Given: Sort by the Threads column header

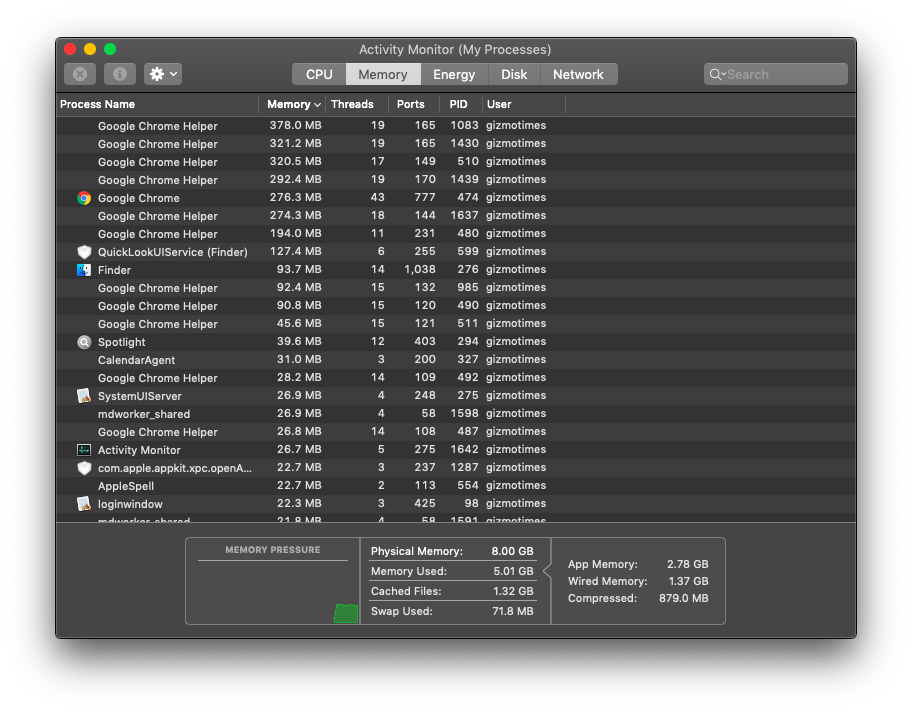Looking at the screenshot, I should (352, 104).
